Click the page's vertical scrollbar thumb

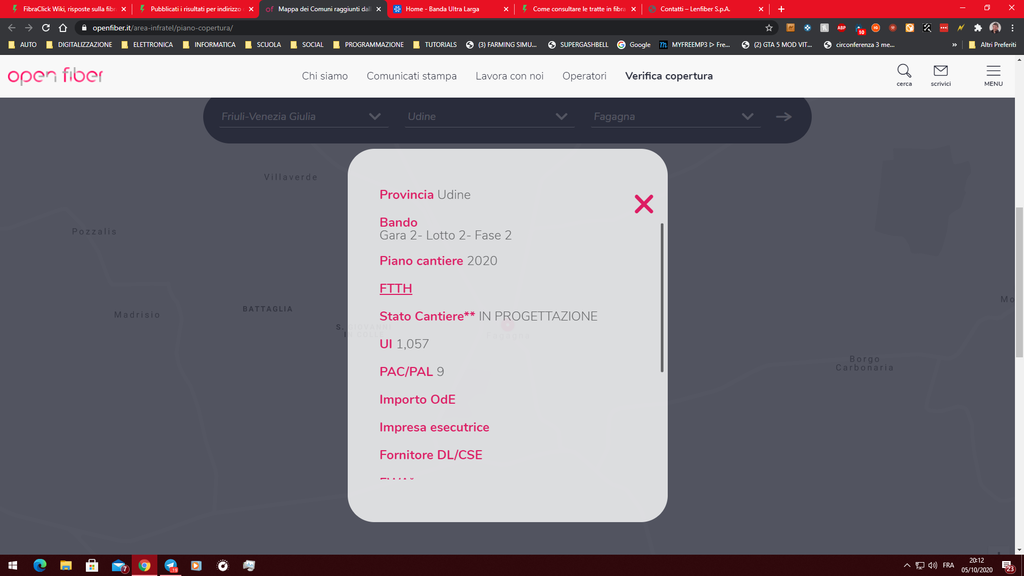1019,281
